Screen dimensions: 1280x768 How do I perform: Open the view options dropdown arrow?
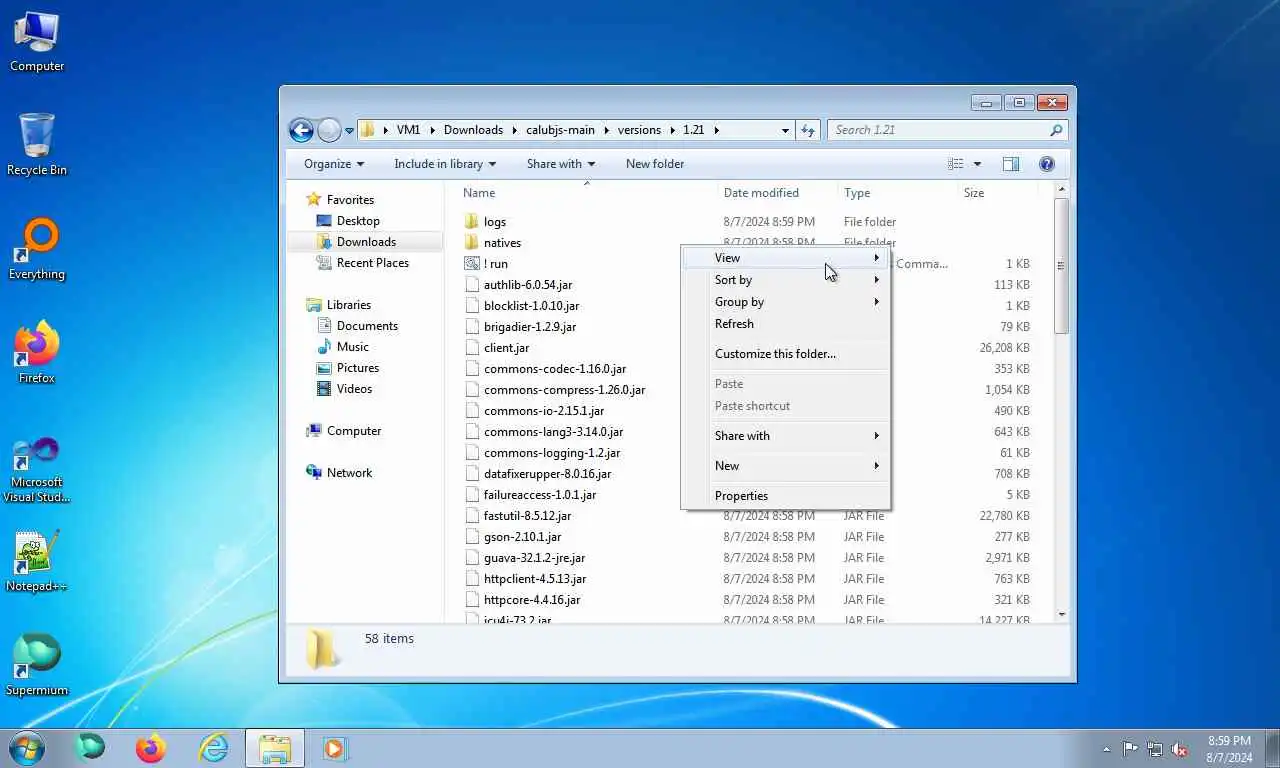coord(977,164)
